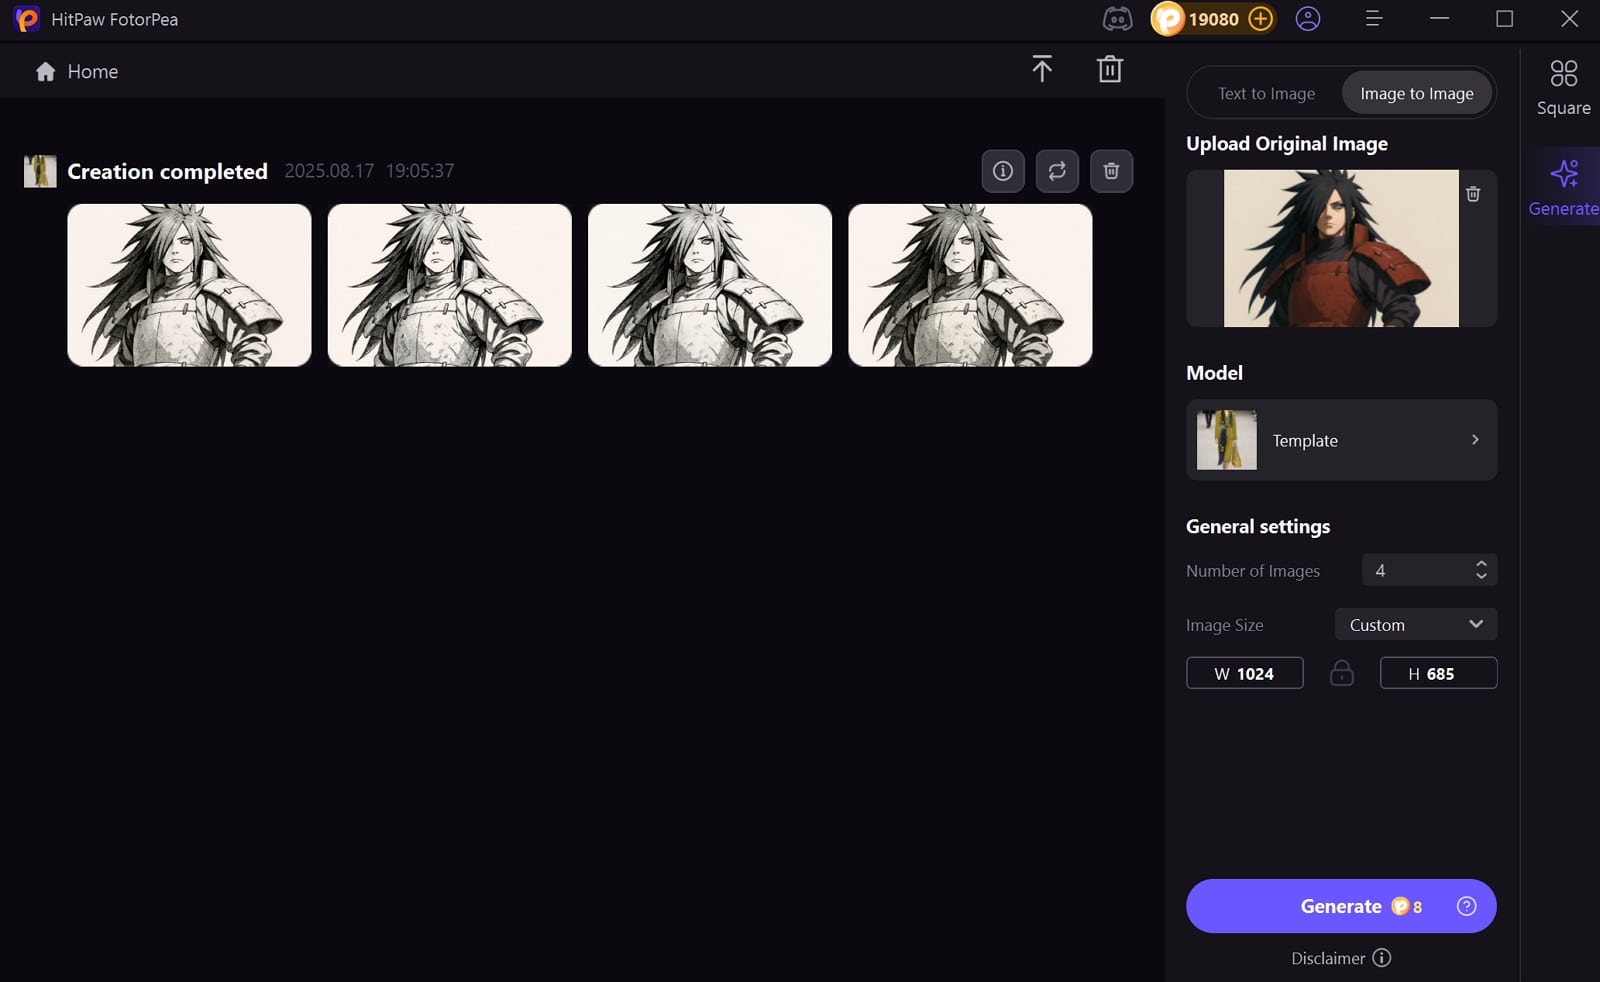Click the Image Size label
This screenshot has height=982, width=1600.
point(1225,625)
